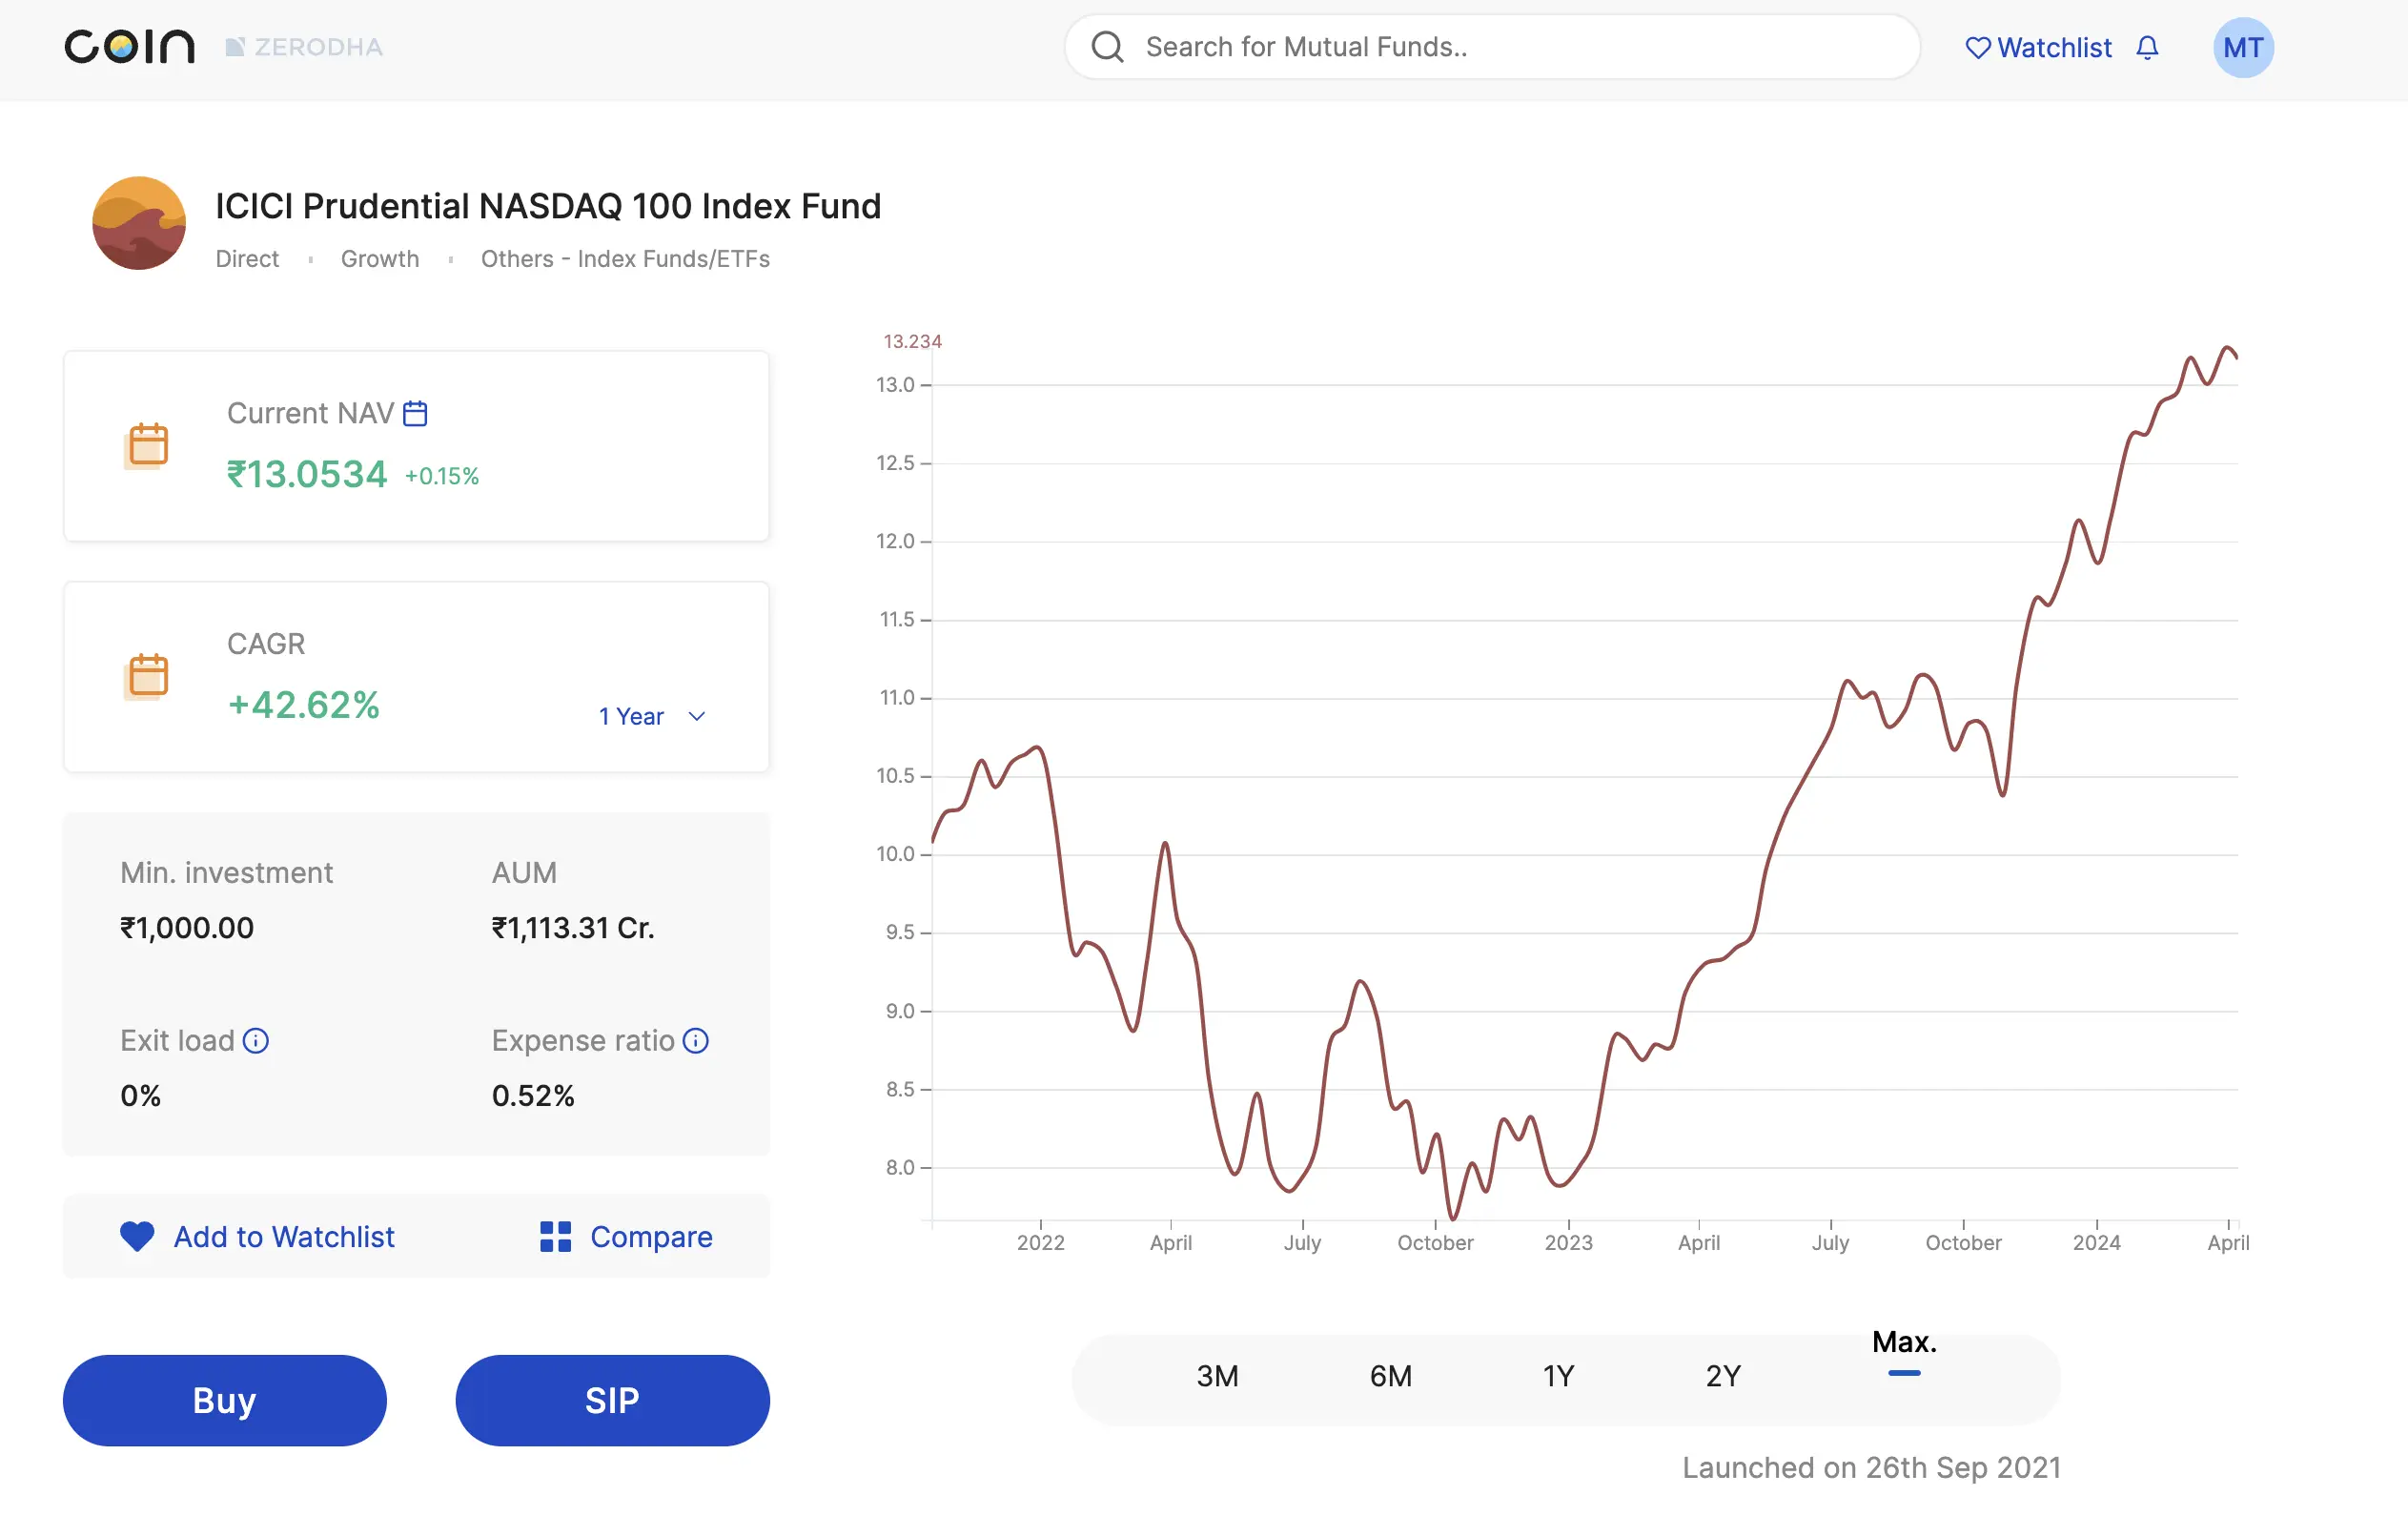Screen dimensions: 2408x1516
Task: Click Launched on 26th Sep 2021 text
Action: click(x=1871, y=1467)
